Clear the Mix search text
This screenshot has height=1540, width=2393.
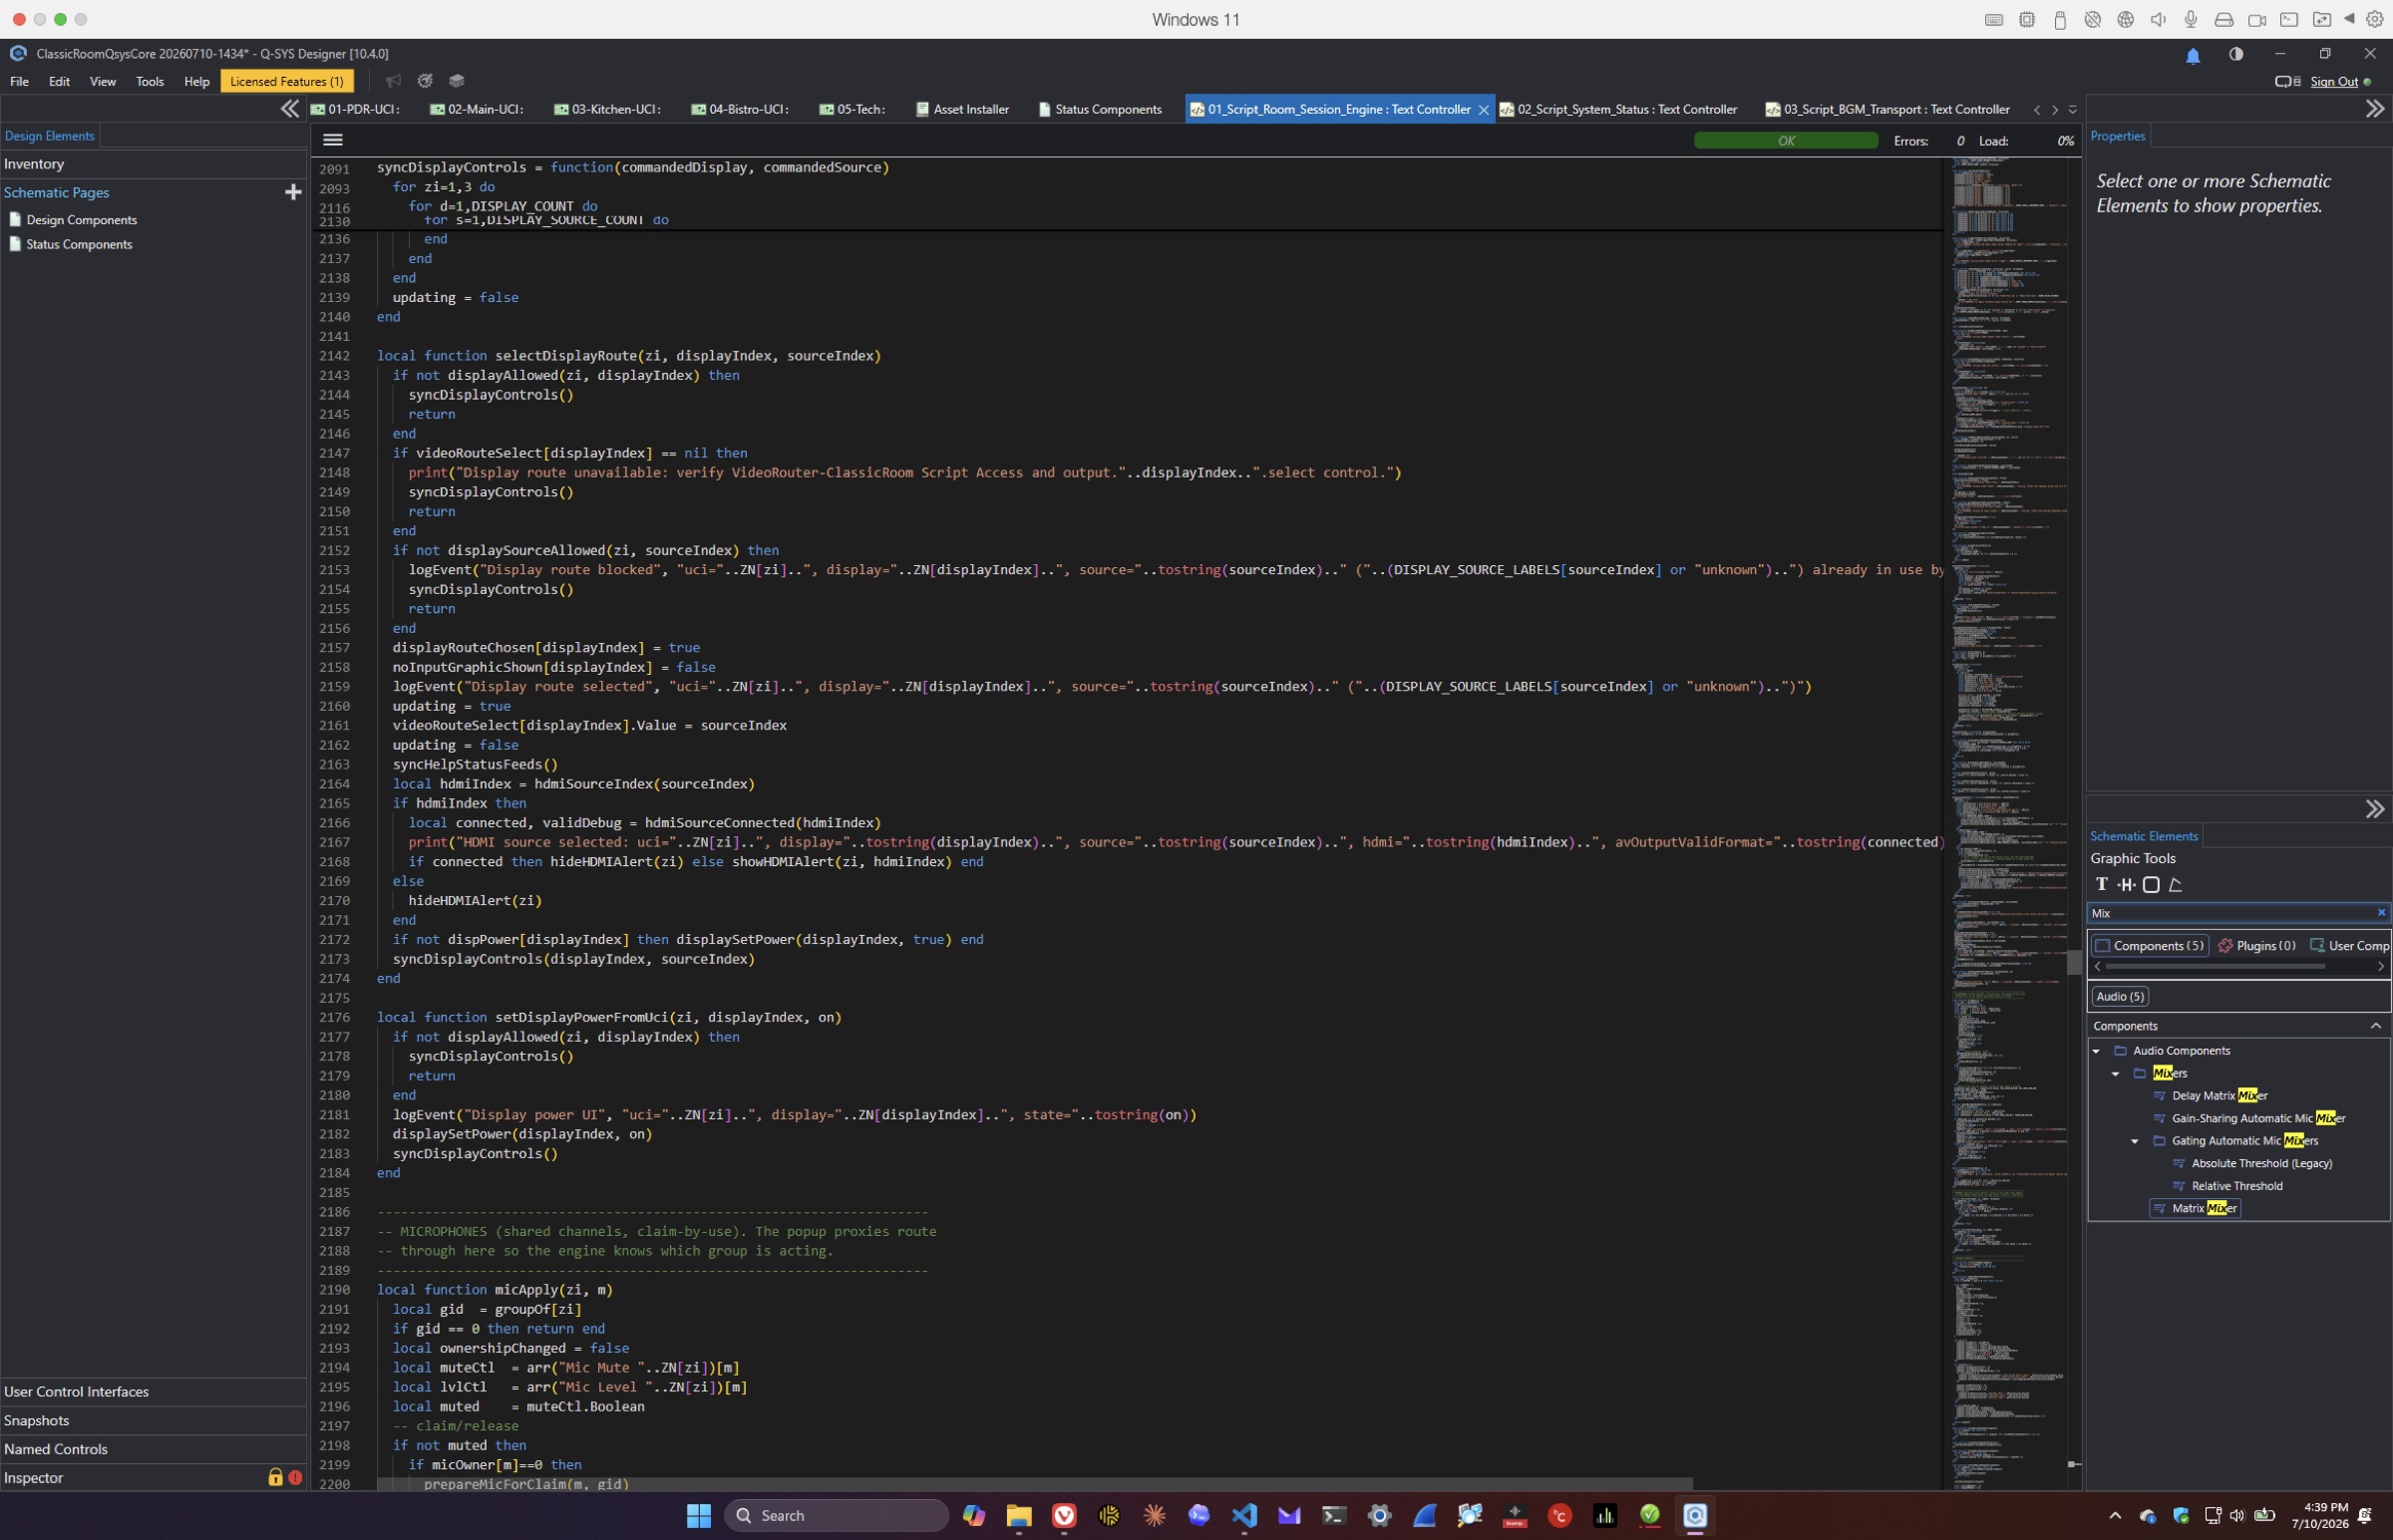[2381, 912]
